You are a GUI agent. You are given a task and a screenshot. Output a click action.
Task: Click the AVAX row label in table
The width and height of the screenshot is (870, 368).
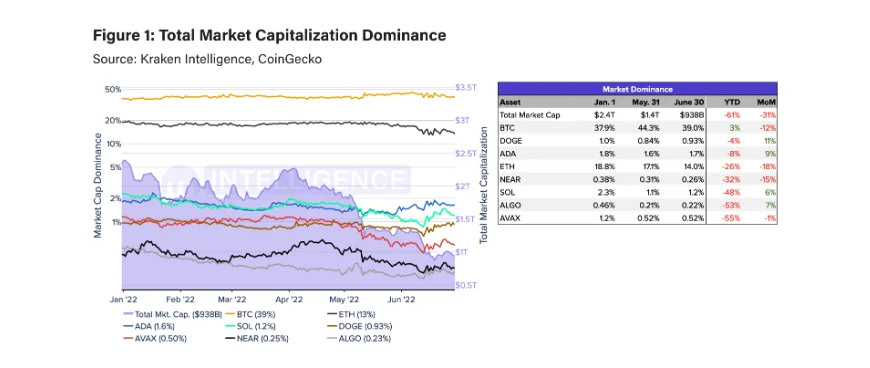point(508,218)
